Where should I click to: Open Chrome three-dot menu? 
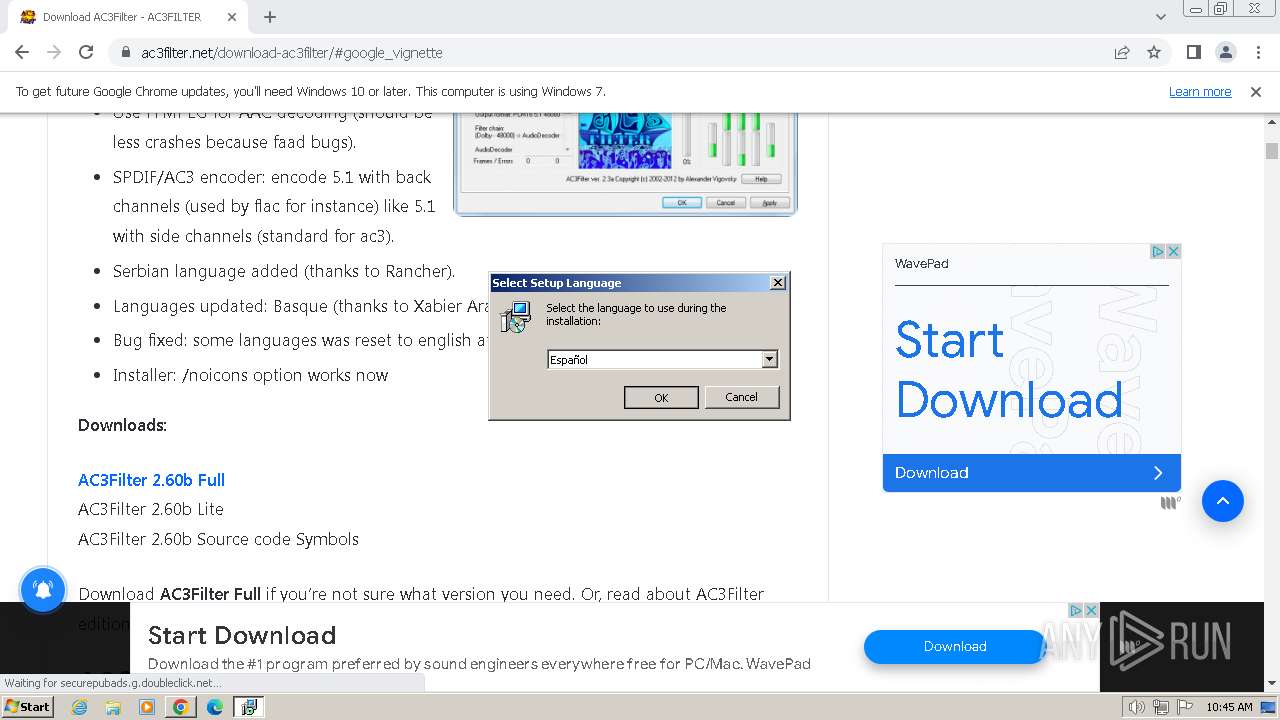1258,53
